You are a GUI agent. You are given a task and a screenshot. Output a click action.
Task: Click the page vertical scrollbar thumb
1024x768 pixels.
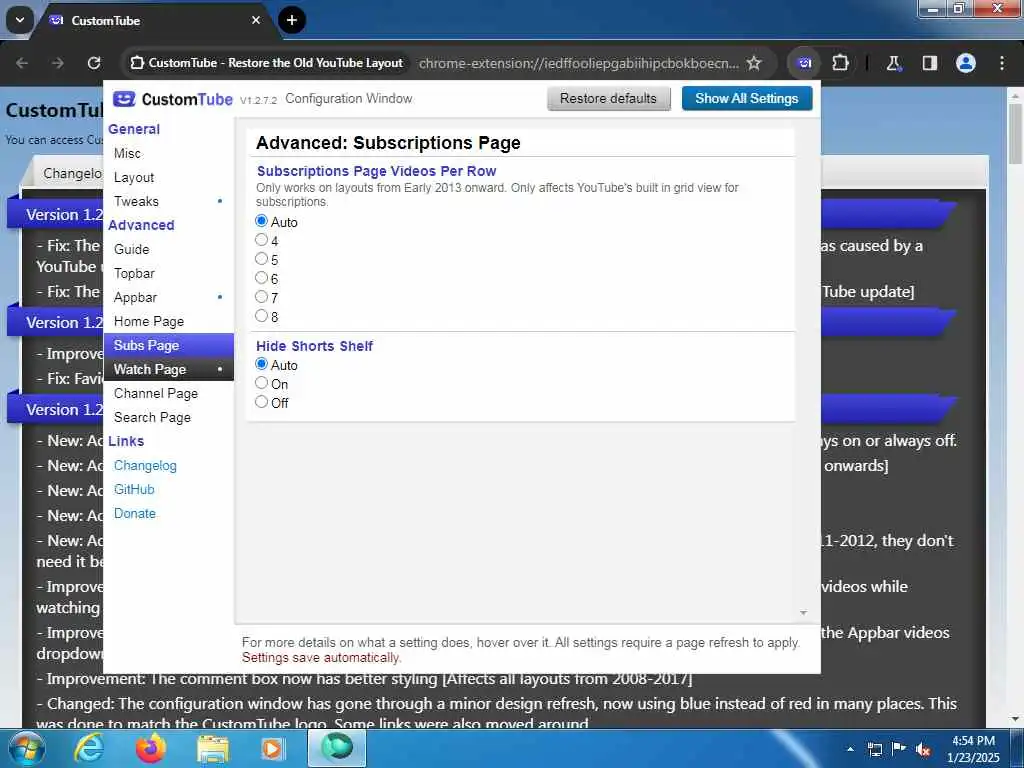click(x=1016, y=134)
